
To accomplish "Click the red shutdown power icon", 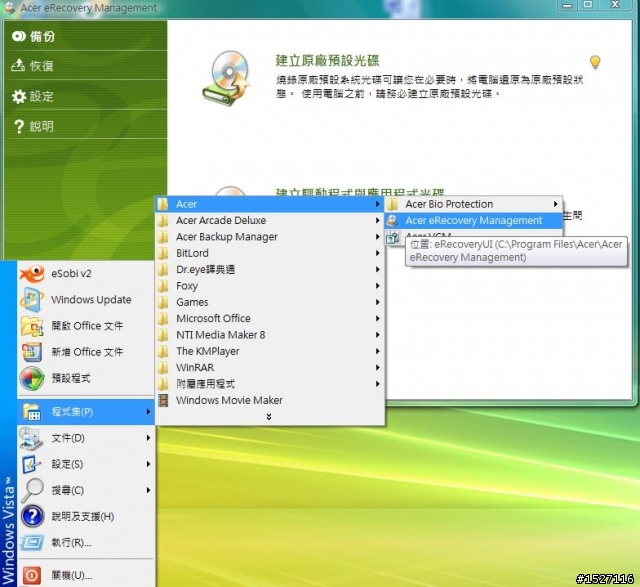I will [32, 576].
